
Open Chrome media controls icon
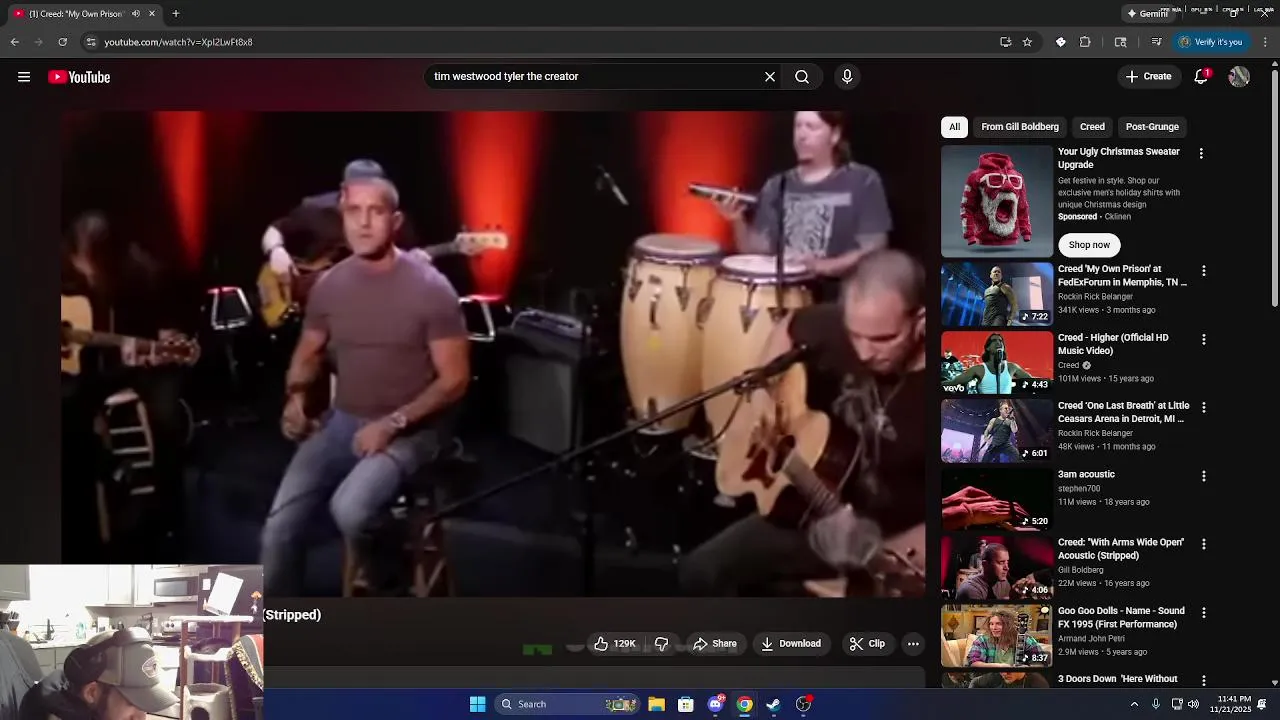(x=1156, y=42)
